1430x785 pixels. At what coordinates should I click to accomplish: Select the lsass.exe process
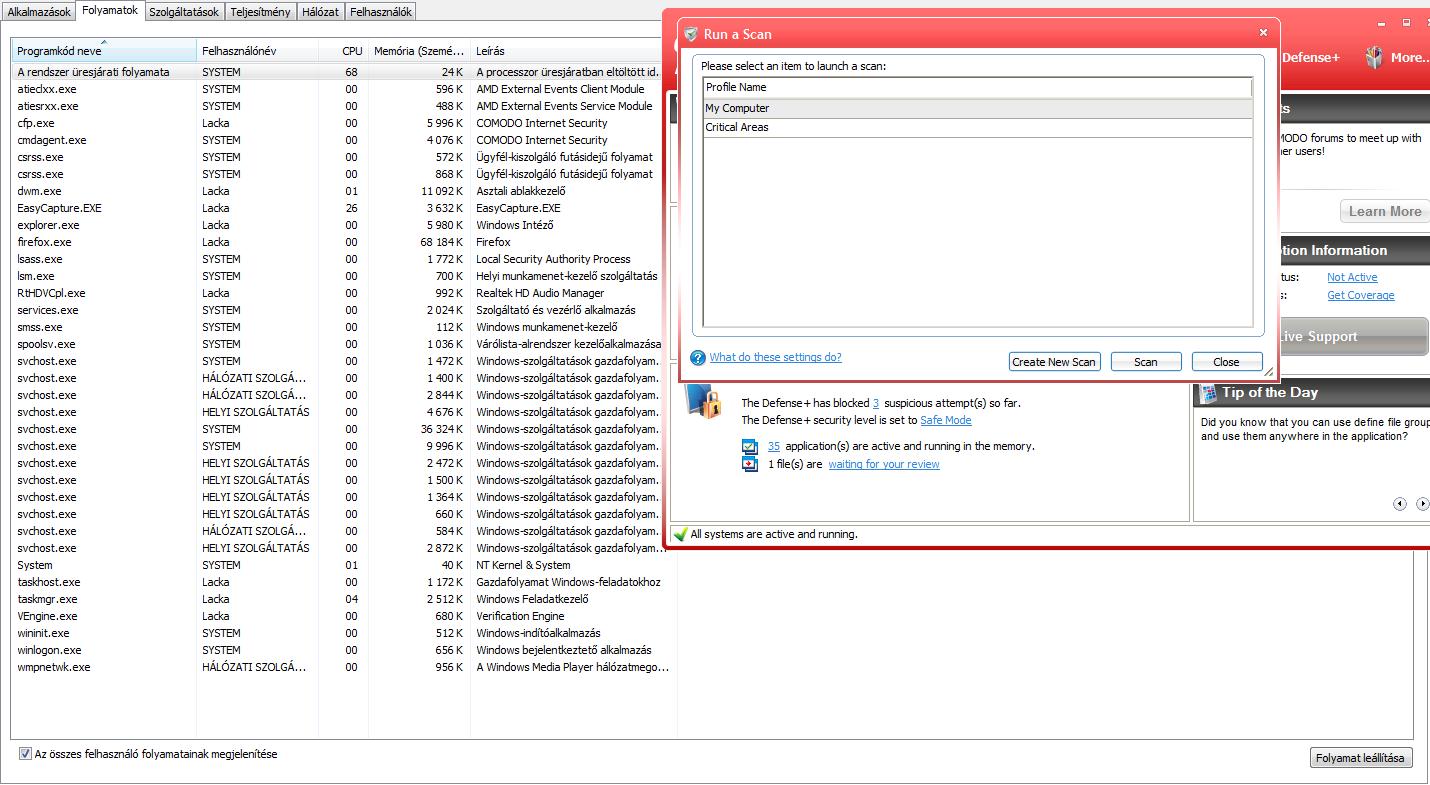pos(338,259)
